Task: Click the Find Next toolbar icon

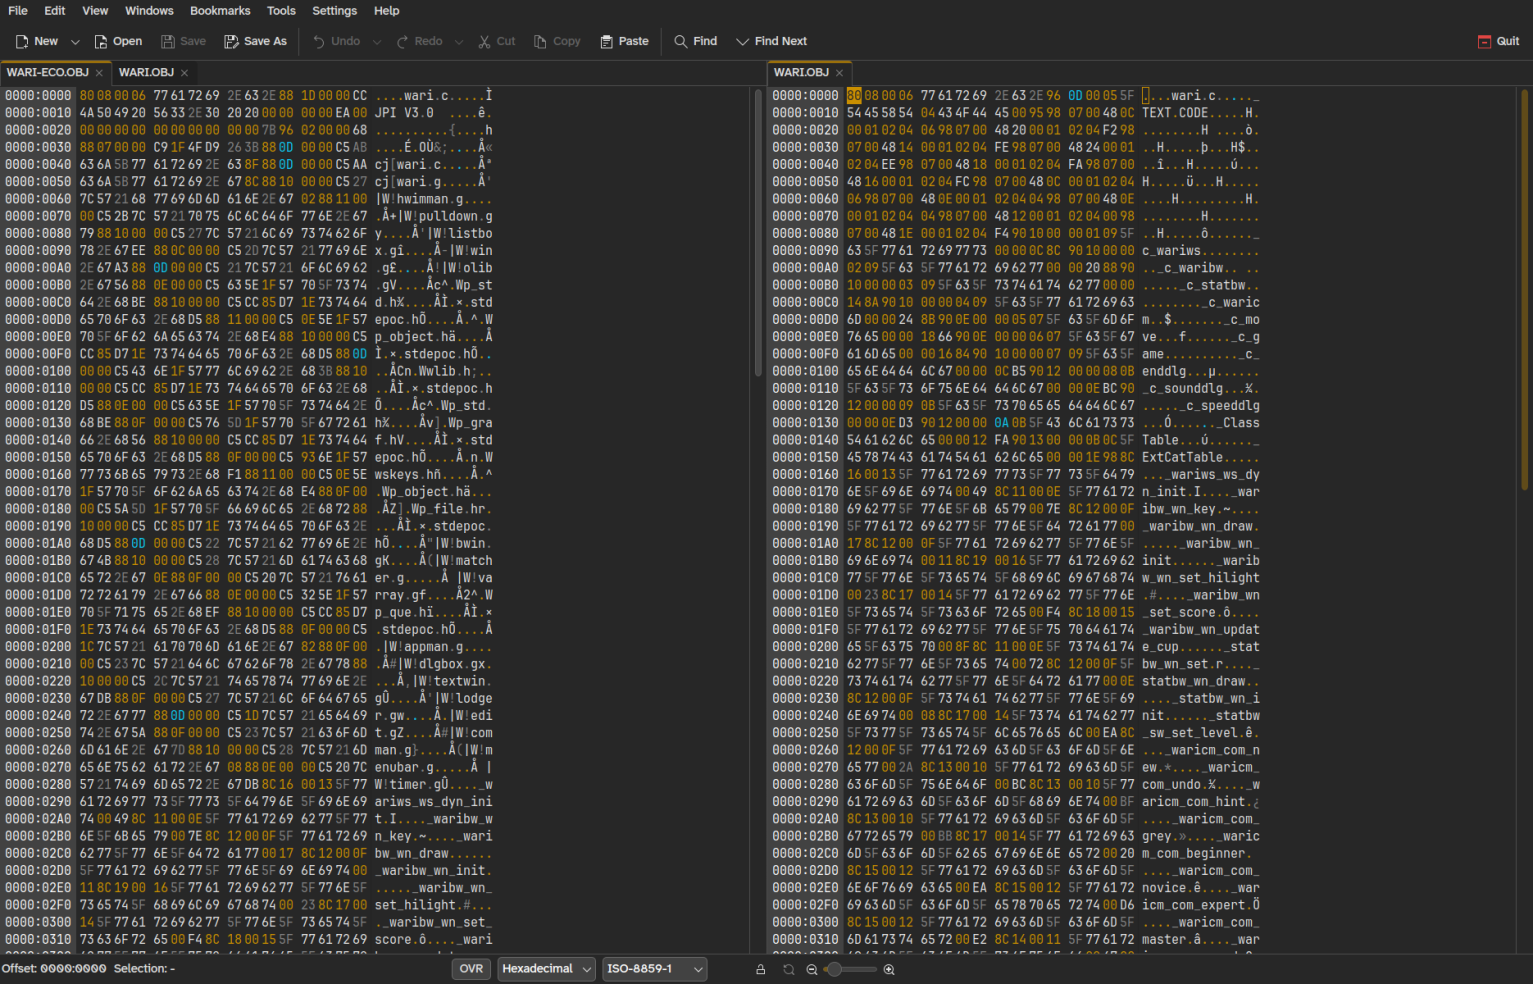Action: click(742, 41)
